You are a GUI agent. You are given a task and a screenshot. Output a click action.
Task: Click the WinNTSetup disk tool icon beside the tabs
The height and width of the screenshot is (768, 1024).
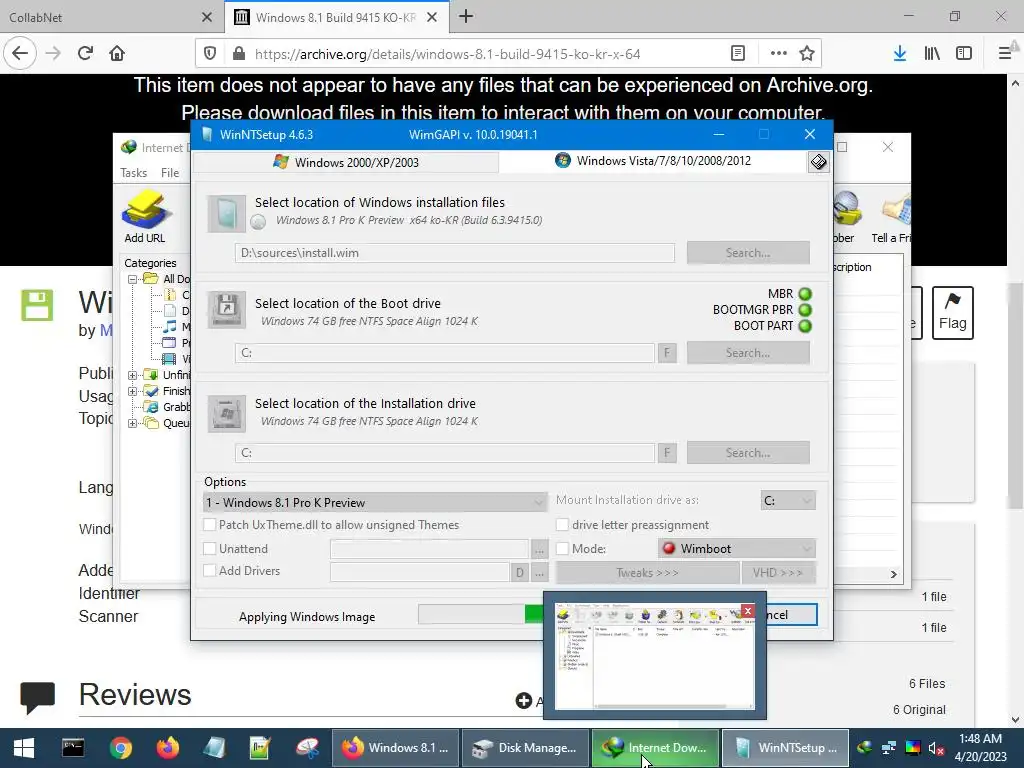[818, 162]
